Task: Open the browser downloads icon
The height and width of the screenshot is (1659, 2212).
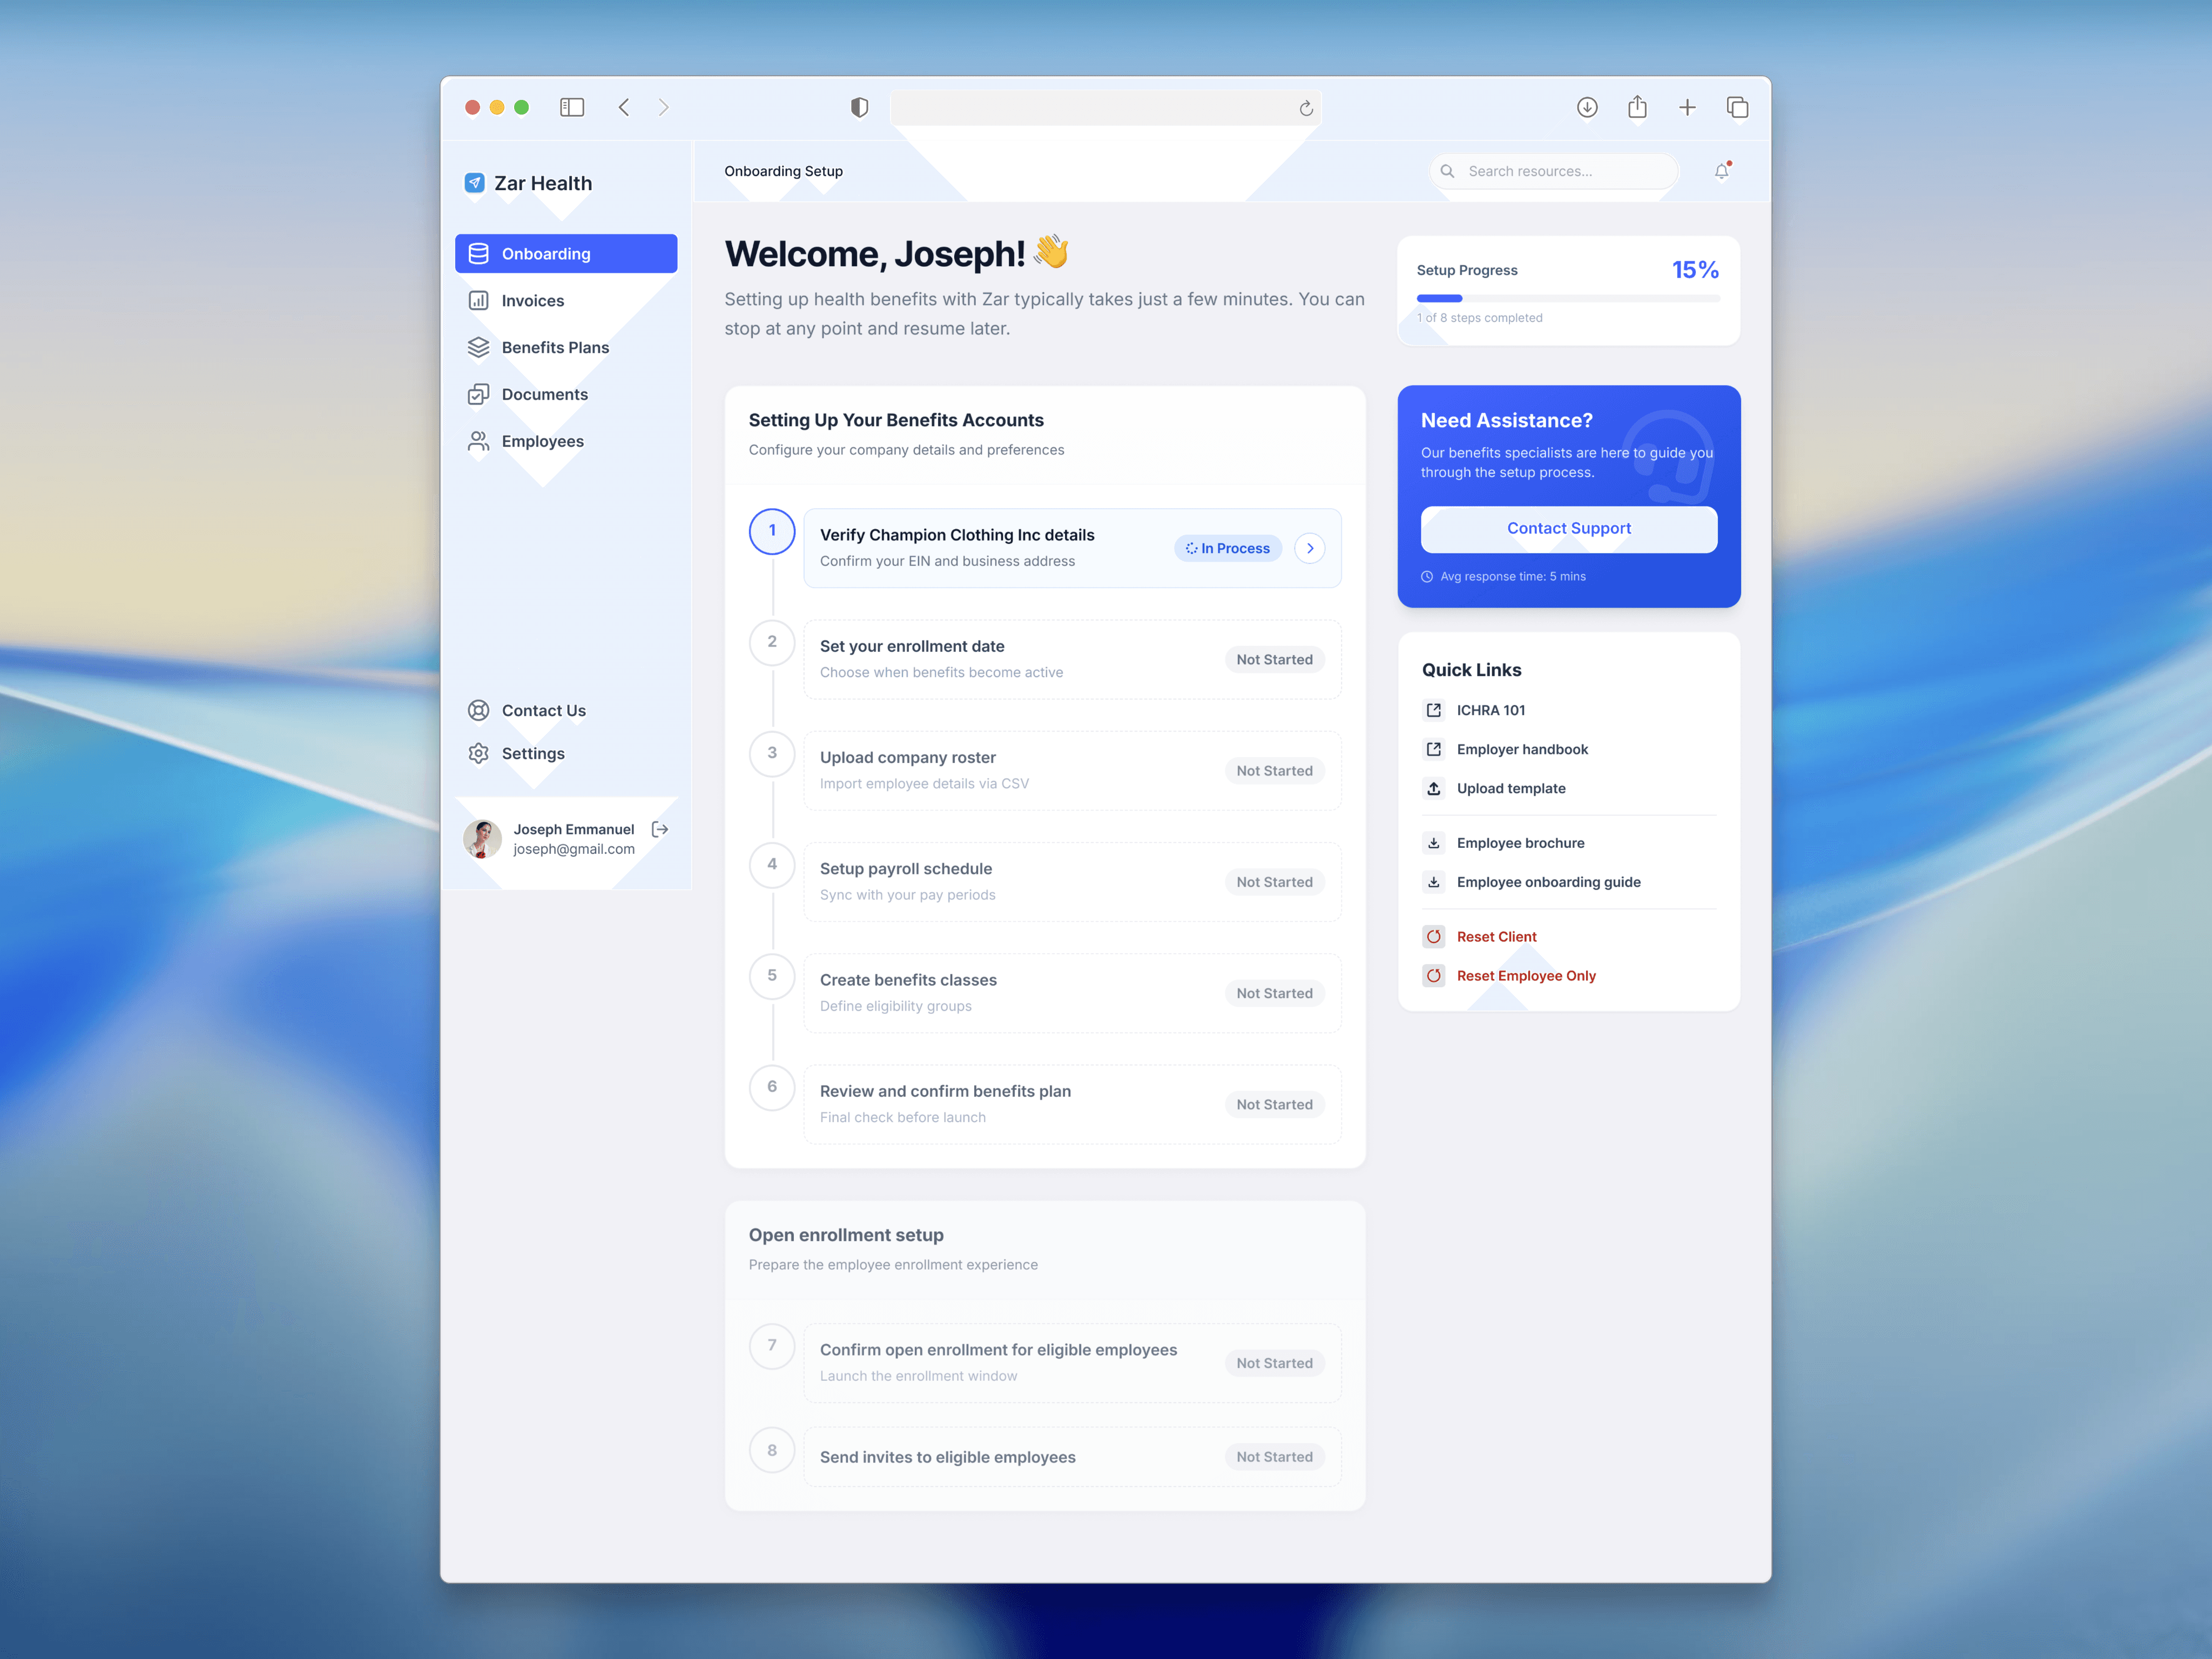Action: [x=1587, y=107]
